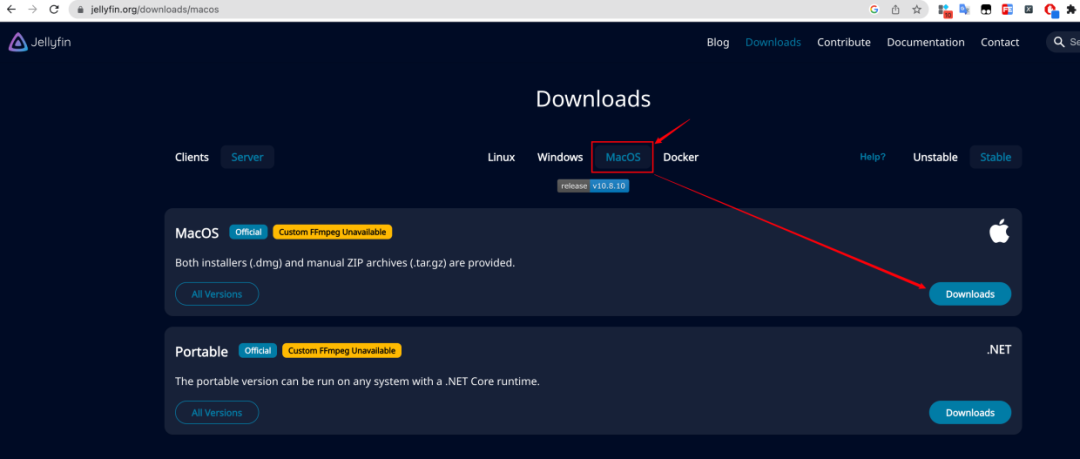Open Documentation in navigation

(x=926, y=43)
